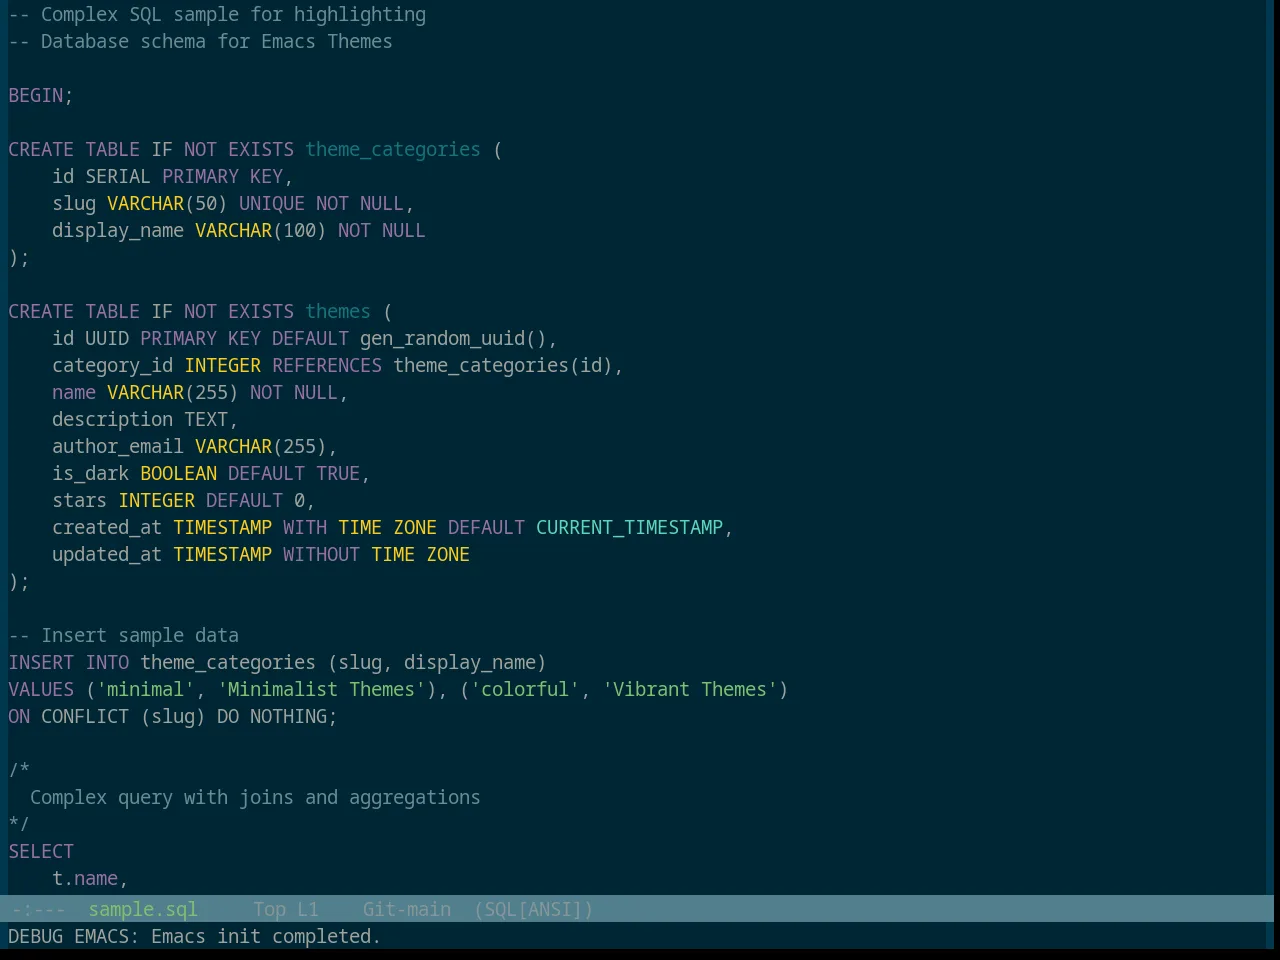Screen dimensions: 1280x960
Task: Click the TRUE default value
Action: (338, 473)
